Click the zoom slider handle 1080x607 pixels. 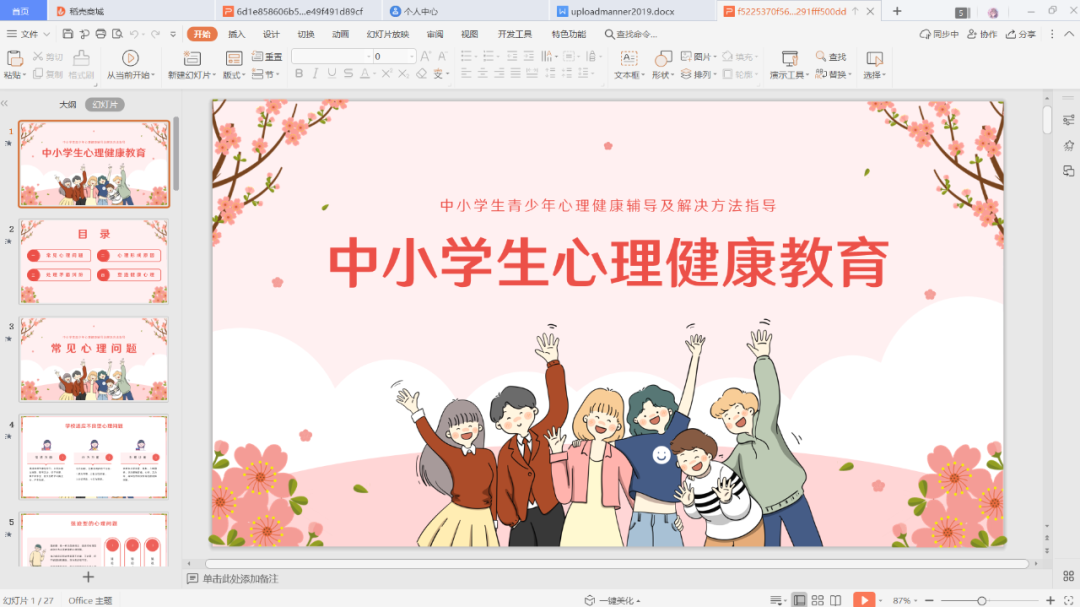pos(982,601)
